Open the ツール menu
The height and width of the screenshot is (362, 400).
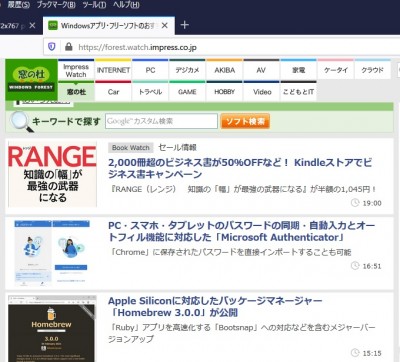[x=94, y=5]
